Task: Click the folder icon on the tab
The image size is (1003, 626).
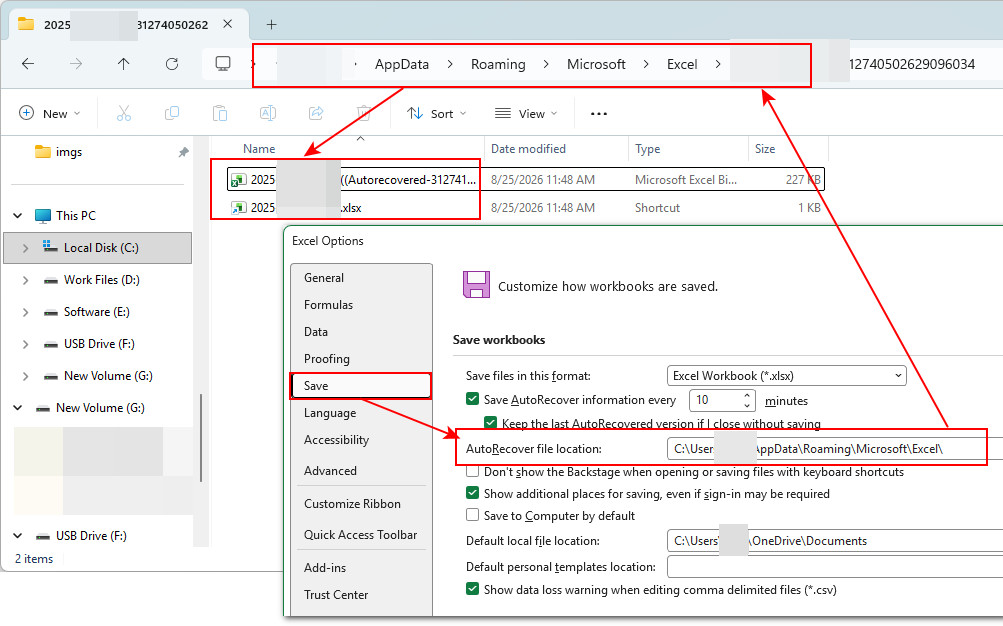Action: (26, 24)
